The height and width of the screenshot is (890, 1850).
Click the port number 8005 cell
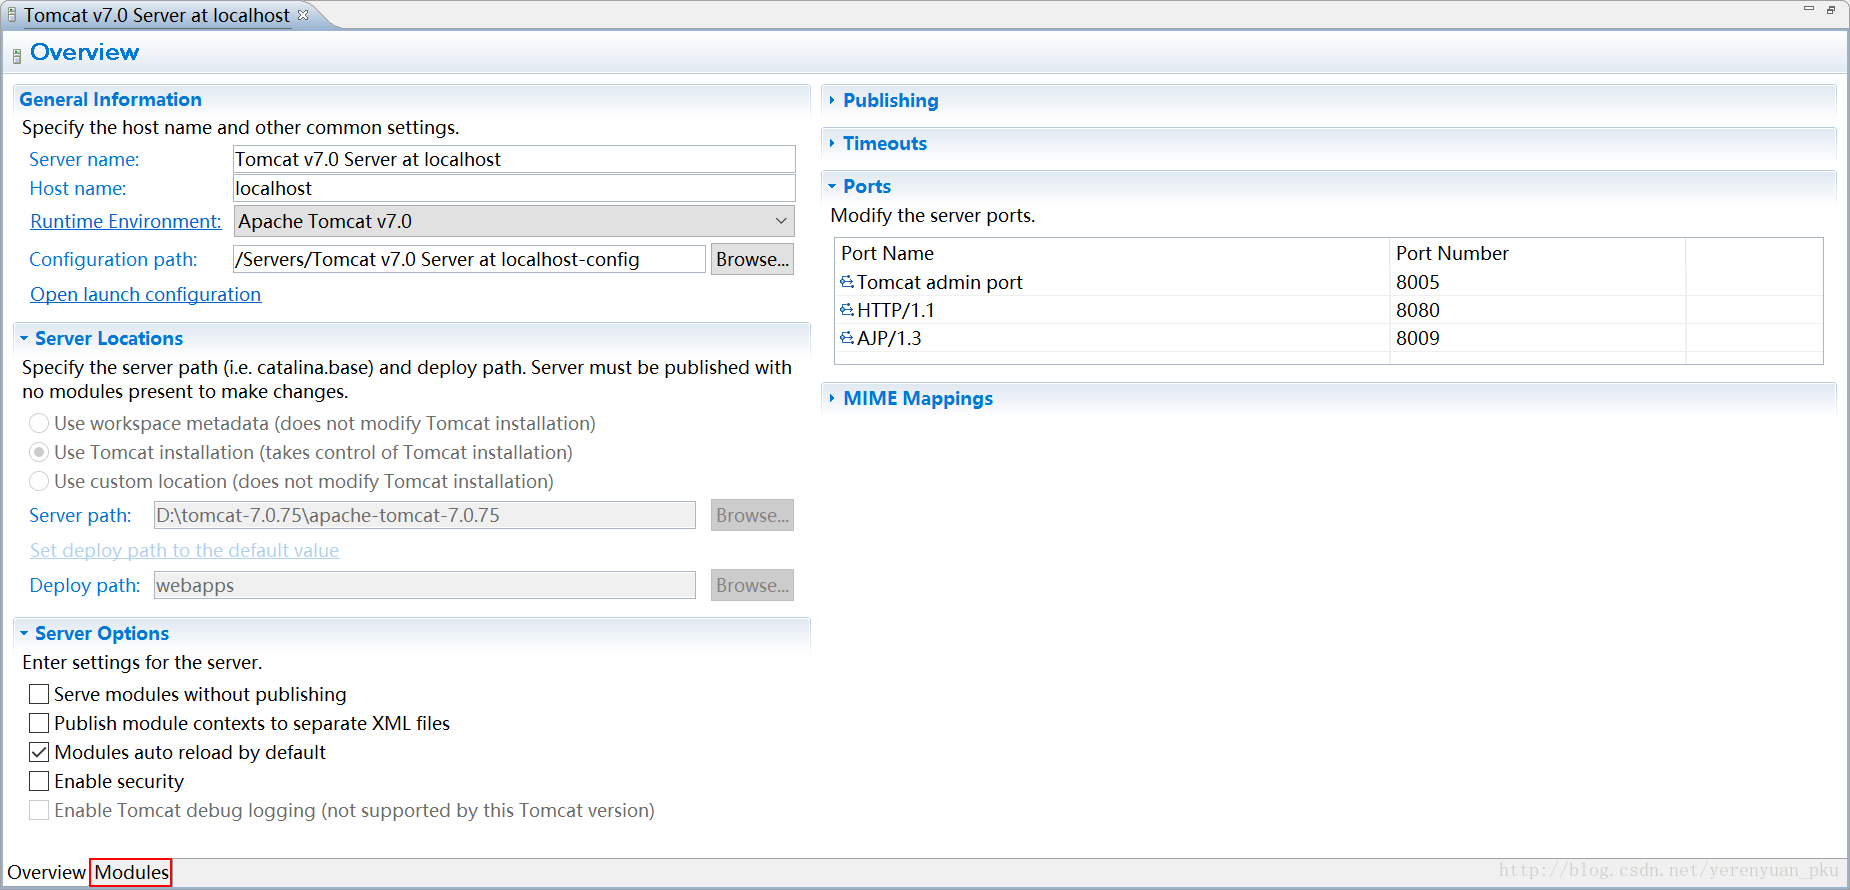coord(1537,282)
